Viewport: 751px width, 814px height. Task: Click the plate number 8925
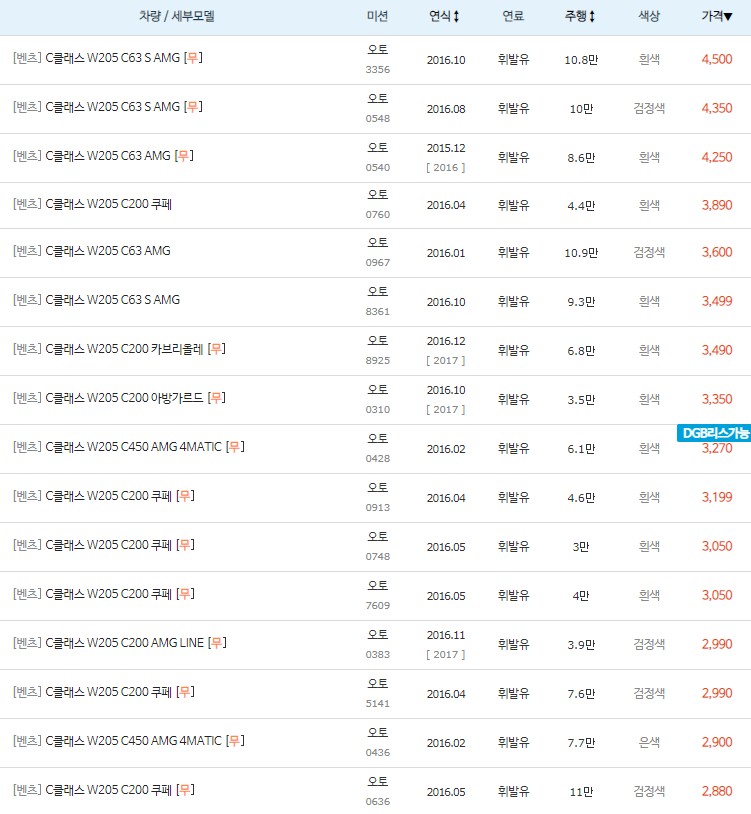[x=377, y=361]
